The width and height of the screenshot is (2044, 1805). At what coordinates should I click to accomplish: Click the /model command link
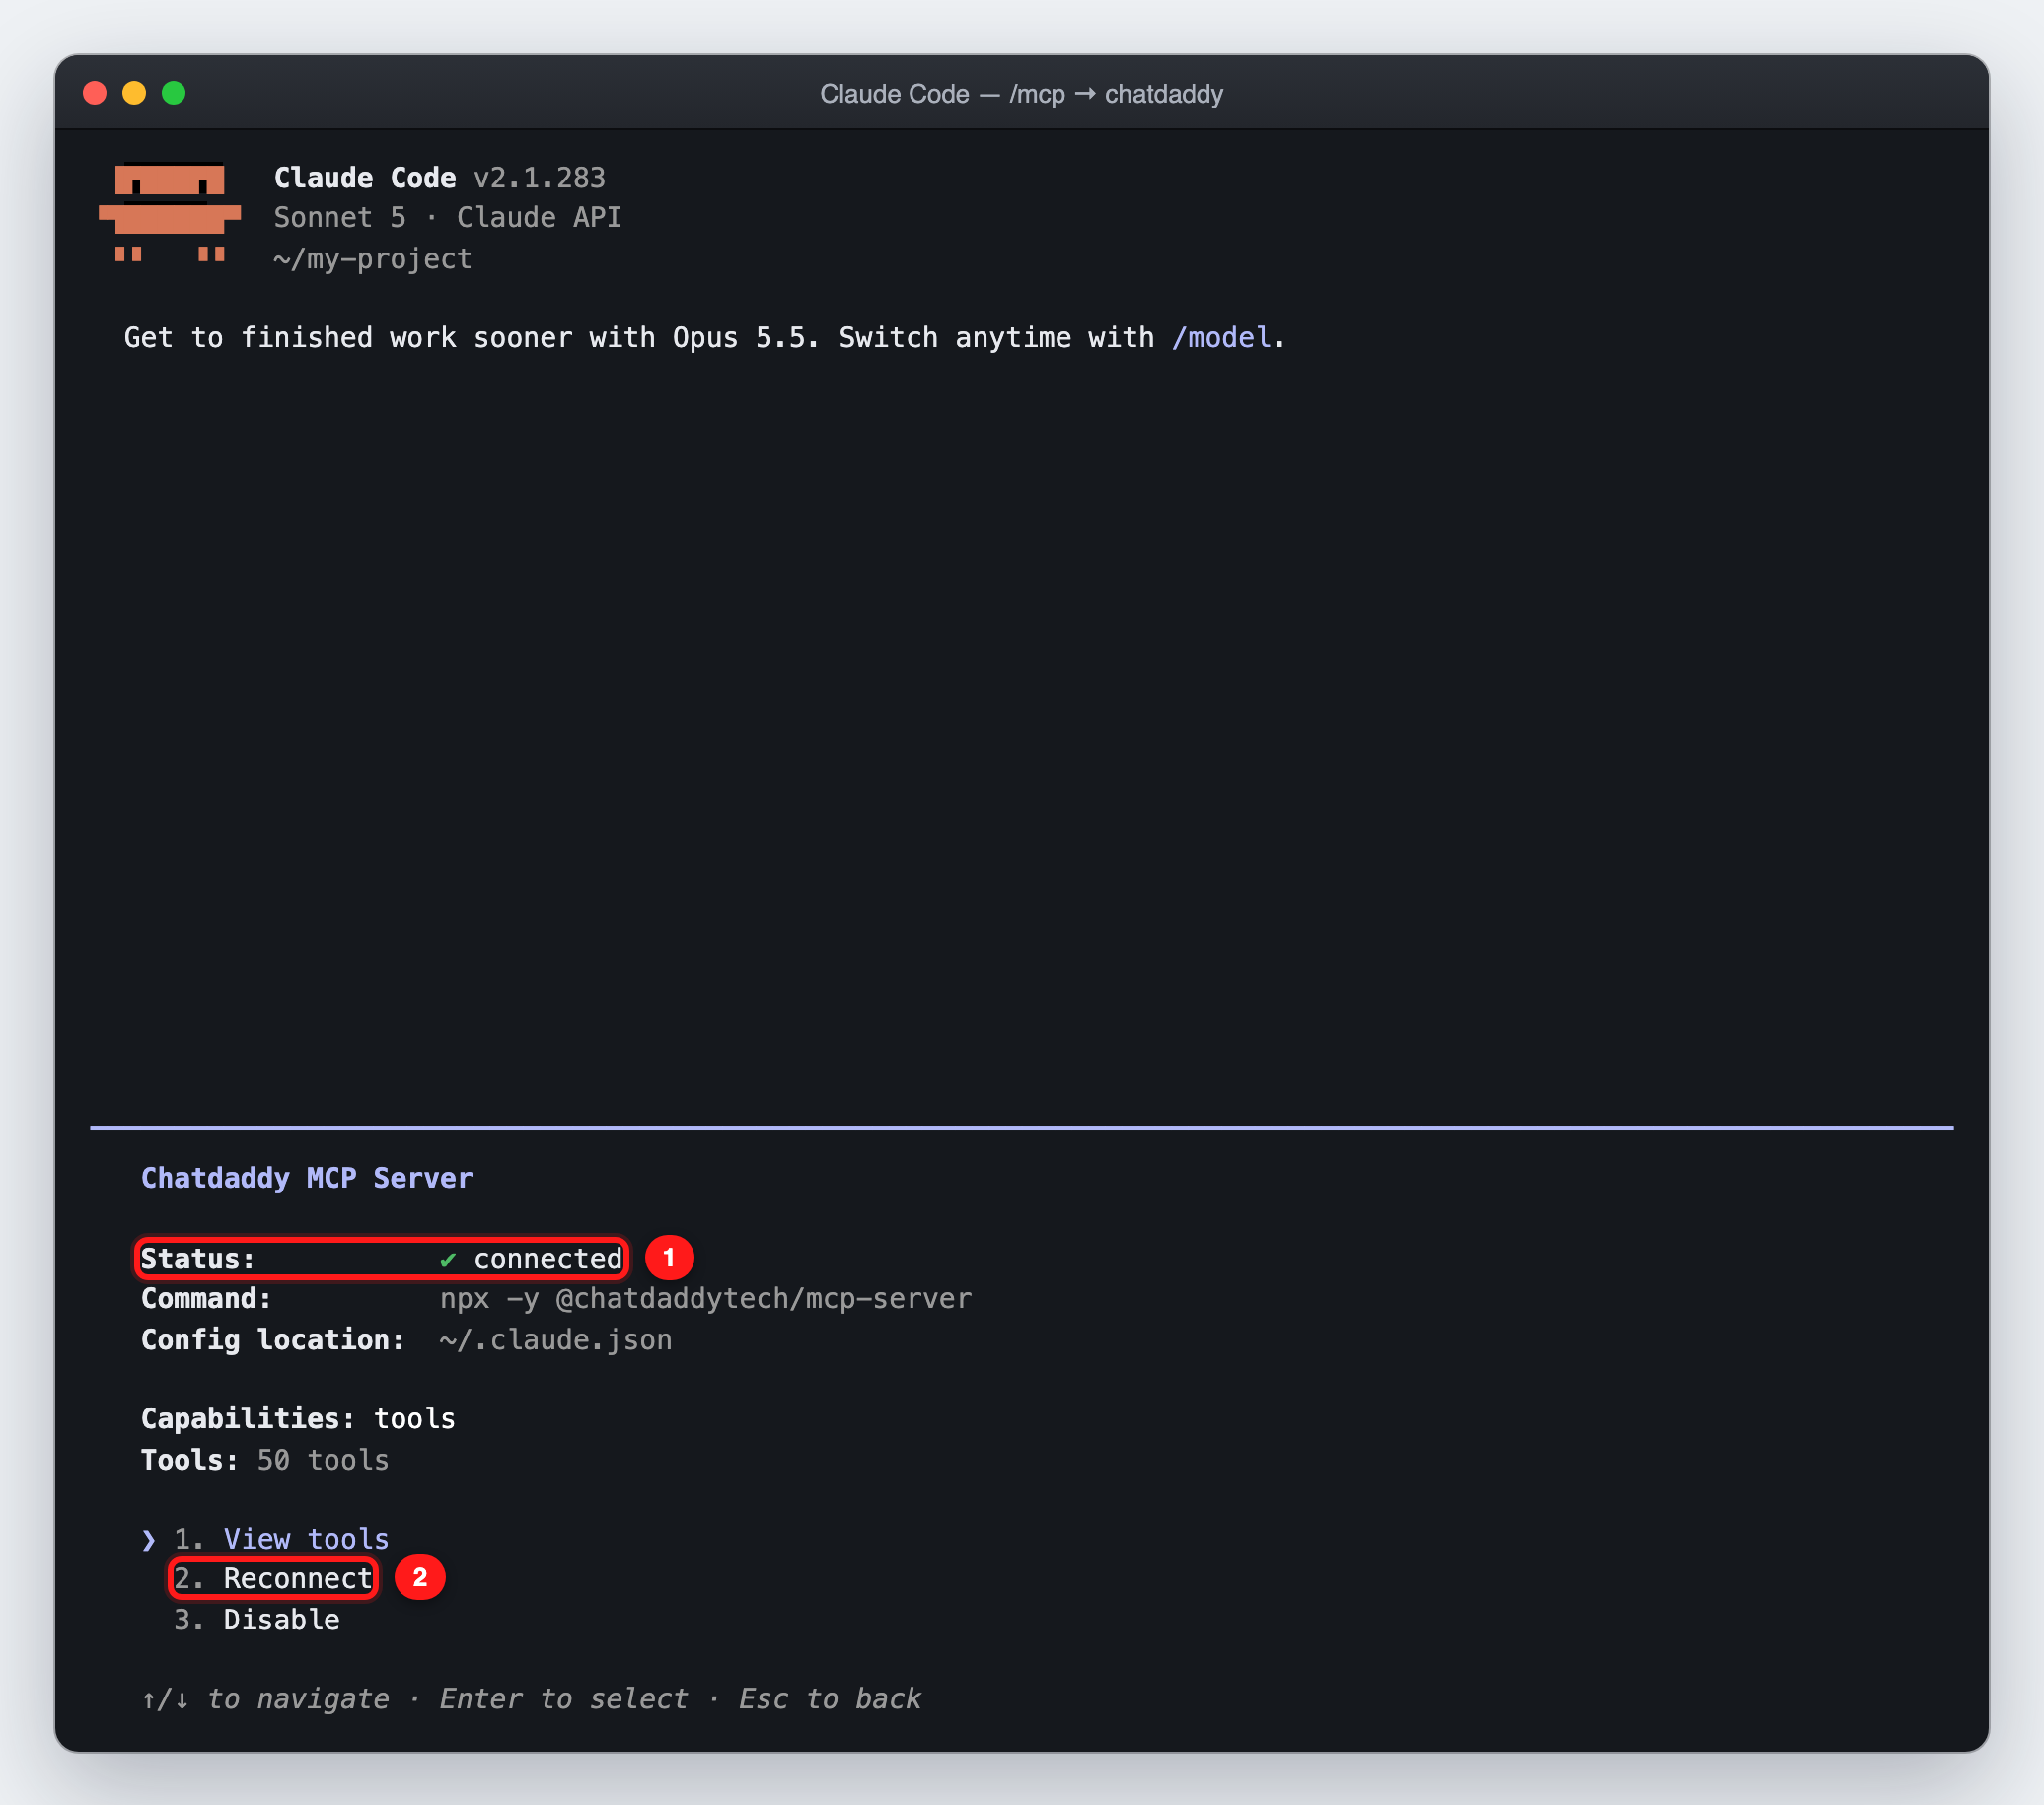[1221, 338]
